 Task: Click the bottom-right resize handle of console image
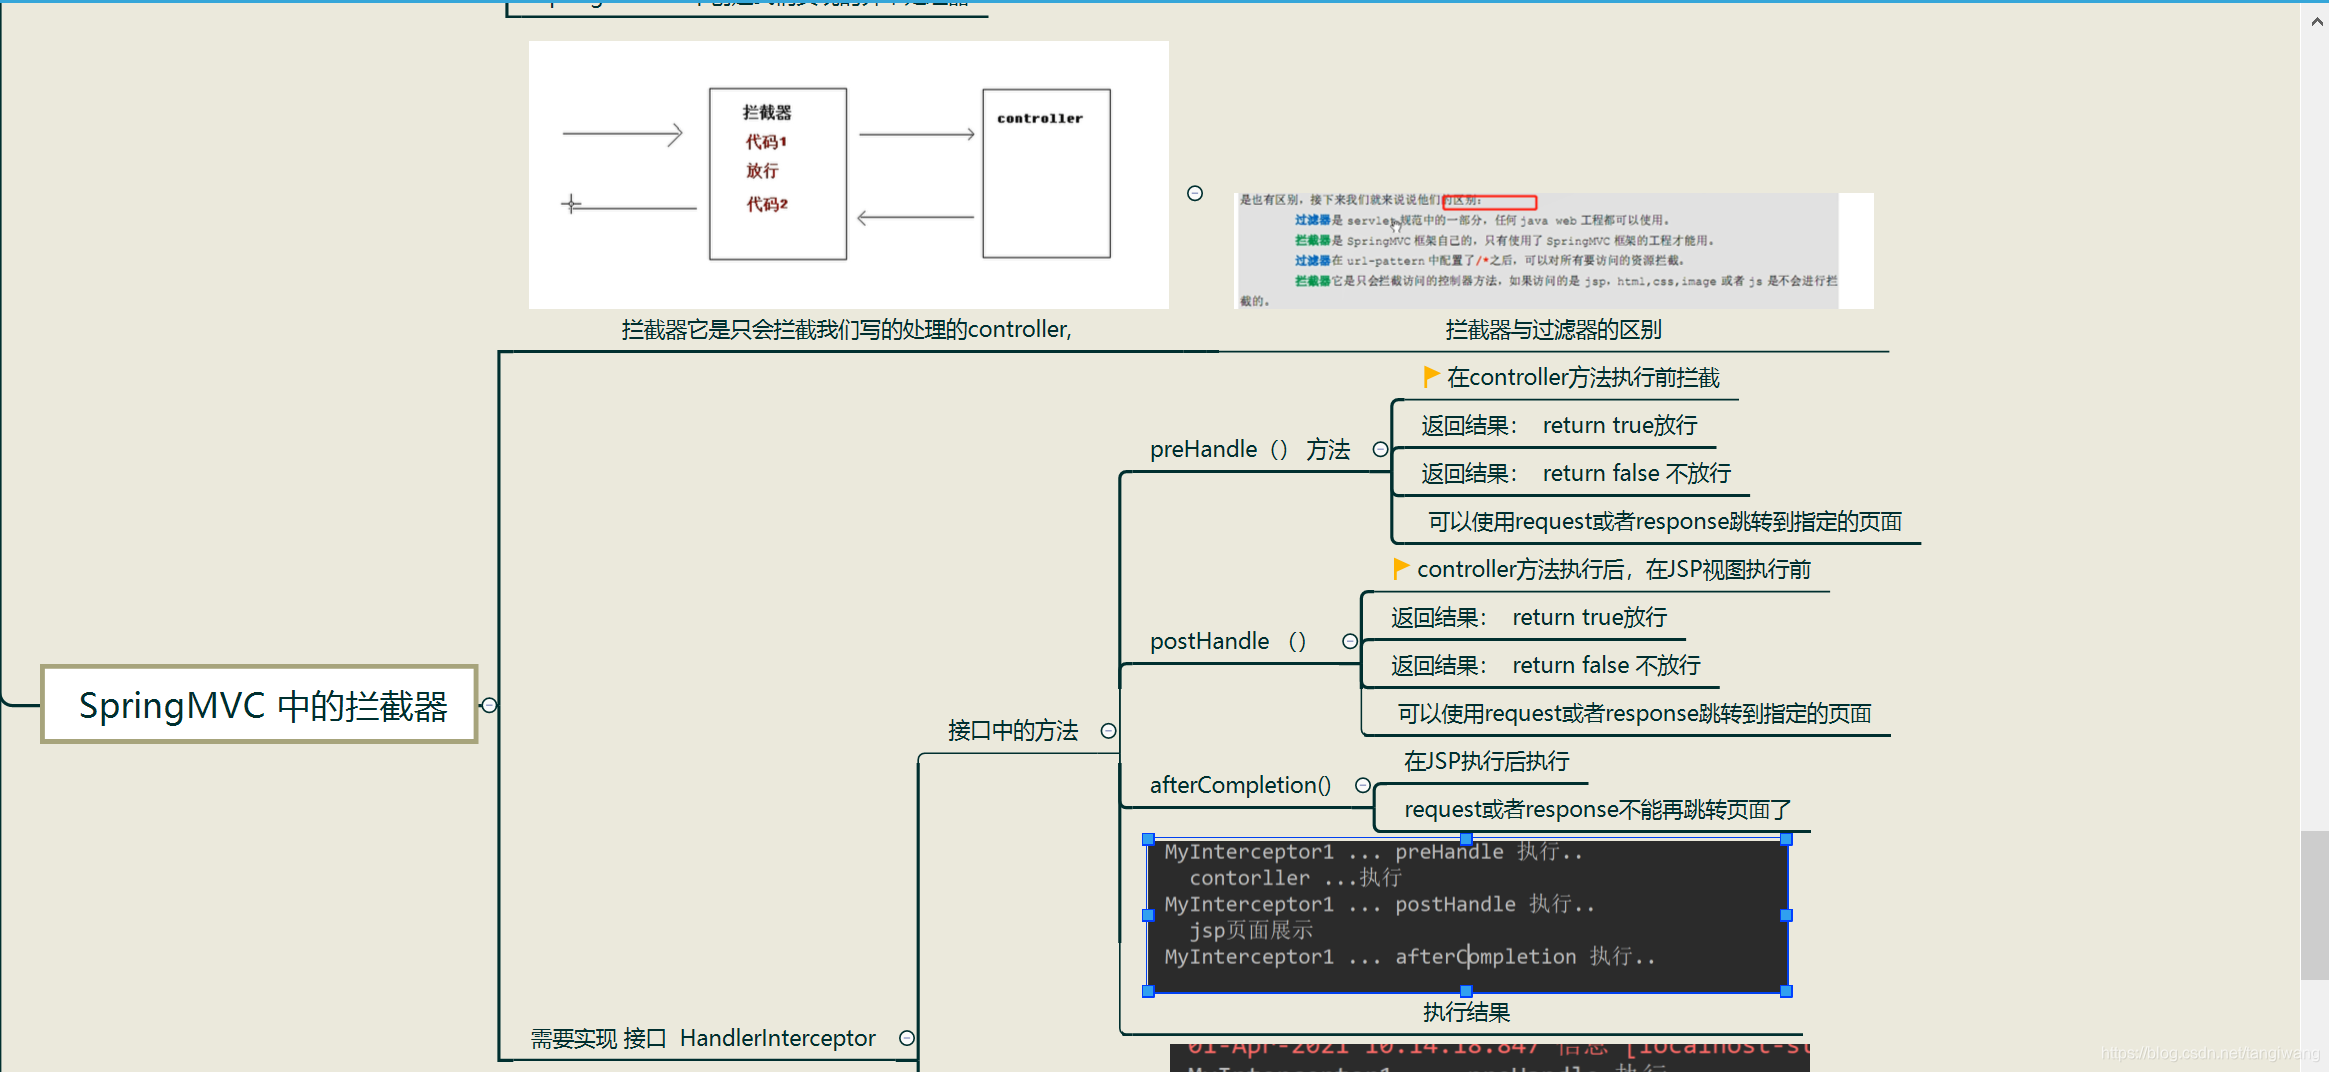click(1786, 991)
